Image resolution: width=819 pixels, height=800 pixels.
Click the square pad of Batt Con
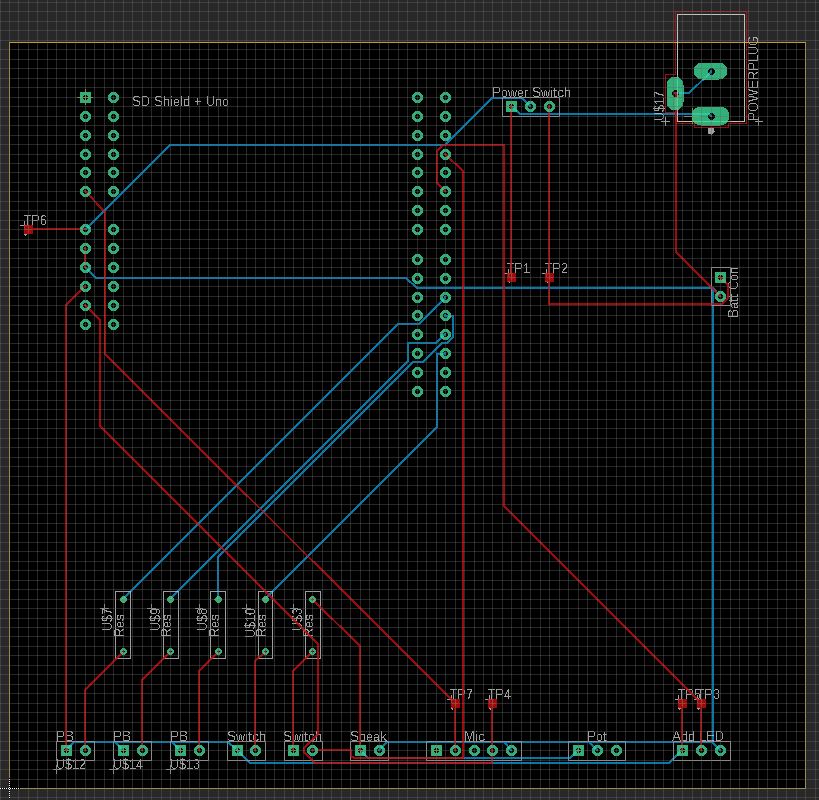[x=720, y=277]
